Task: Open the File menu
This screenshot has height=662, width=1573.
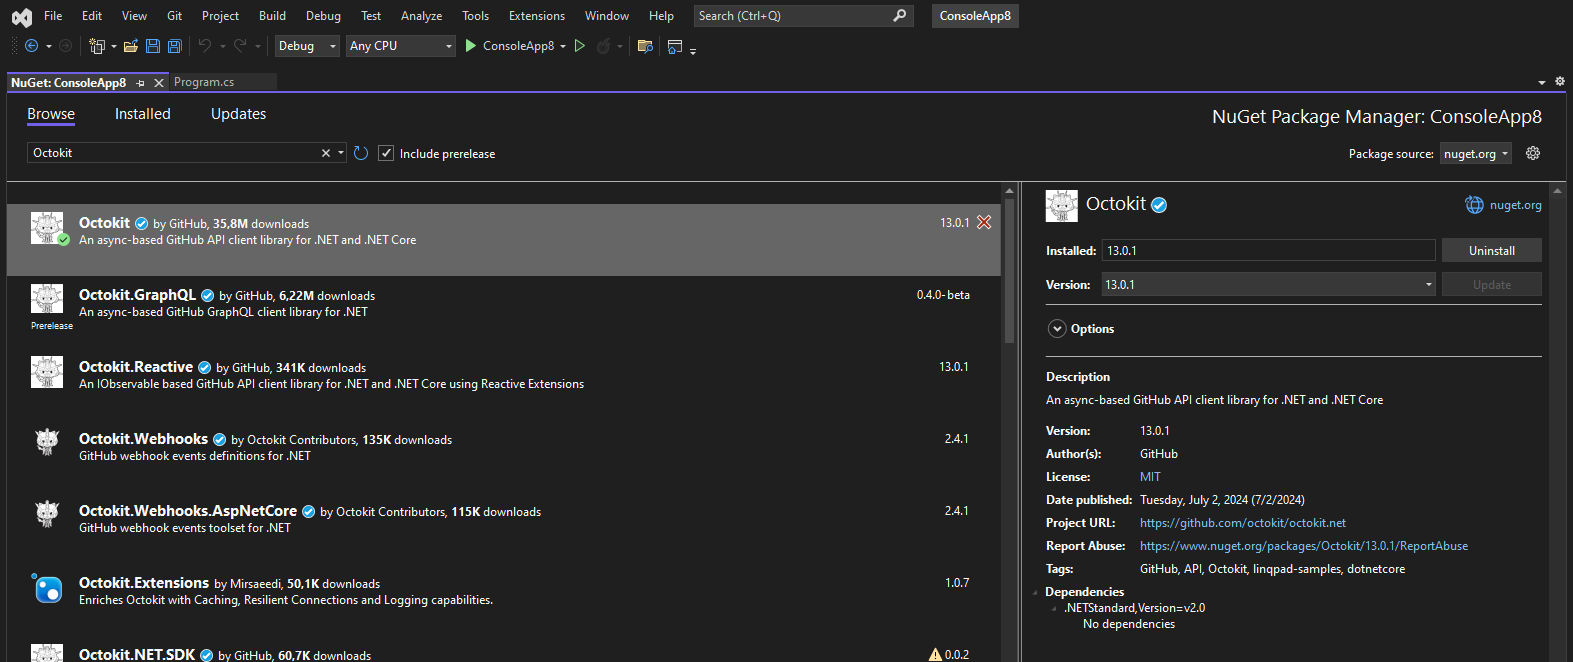Action: click(53, 16)
